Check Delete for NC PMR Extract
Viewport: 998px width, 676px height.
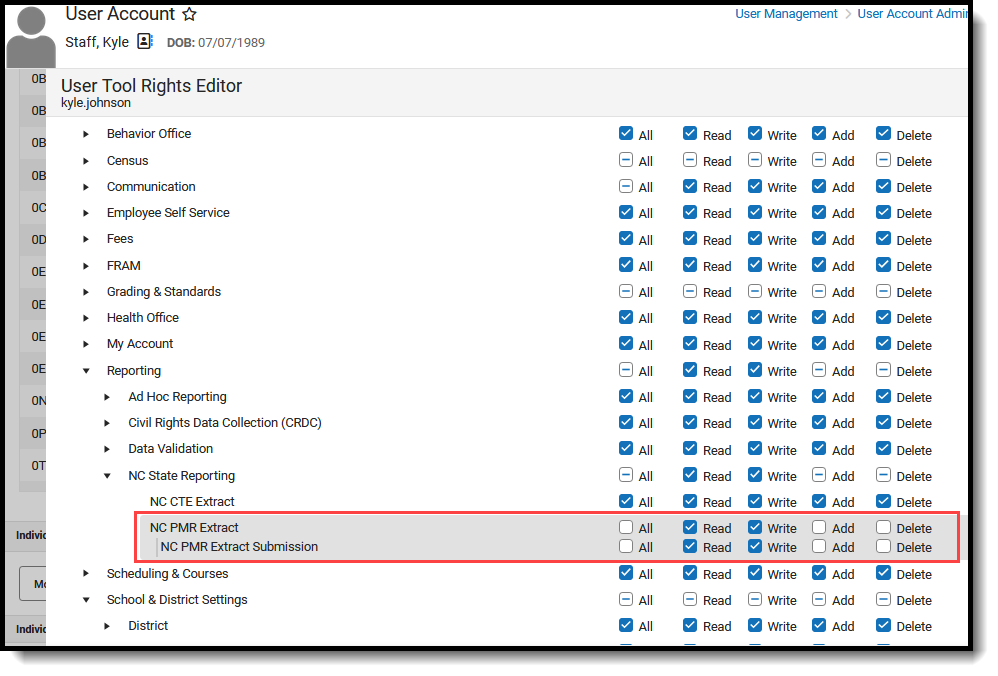point(883,527)
